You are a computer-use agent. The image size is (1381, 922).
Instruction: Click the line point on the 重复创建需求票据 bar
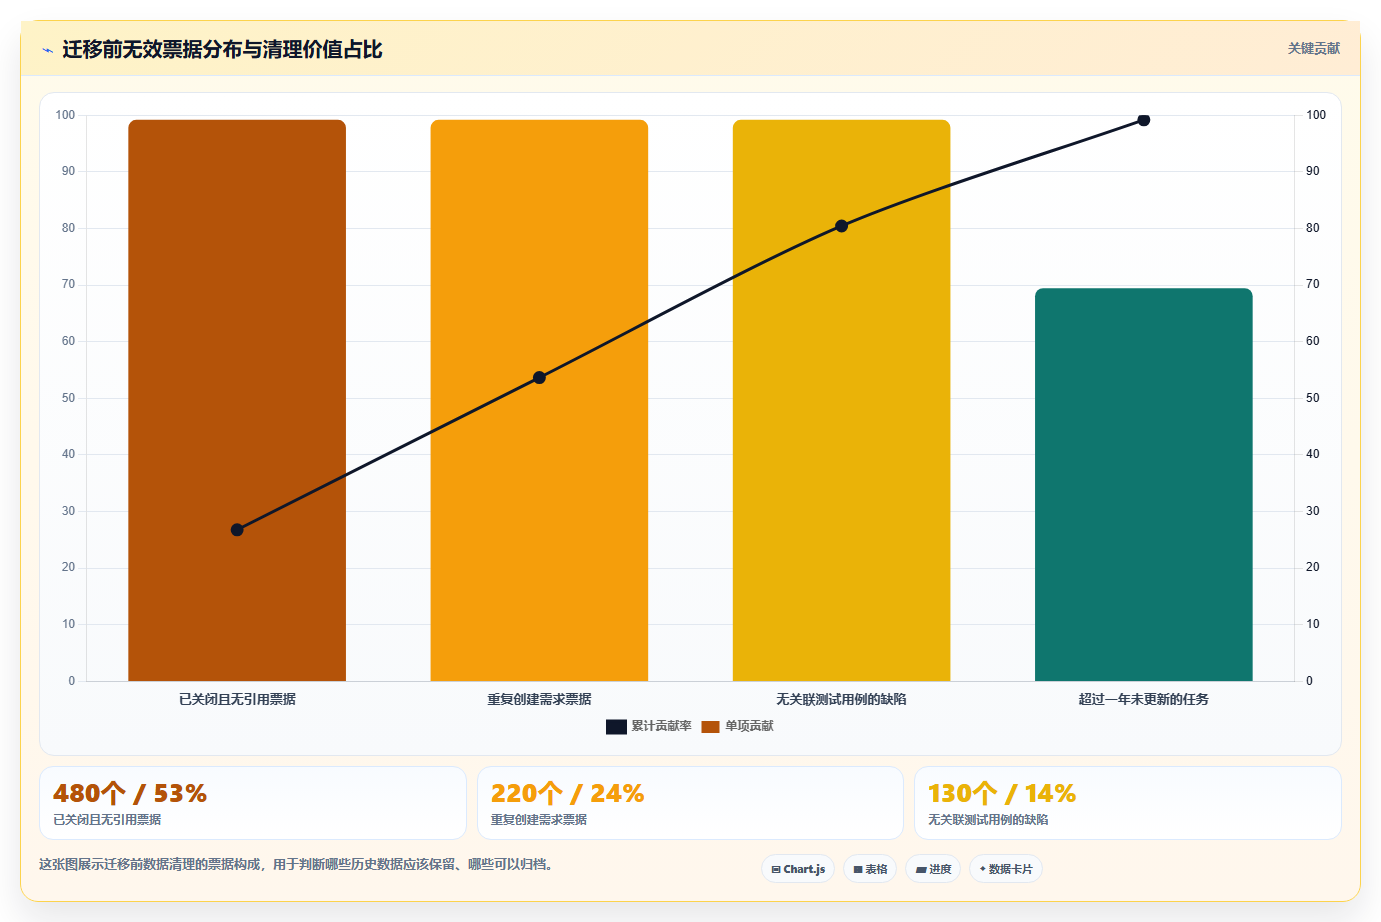tap(539, 378)
